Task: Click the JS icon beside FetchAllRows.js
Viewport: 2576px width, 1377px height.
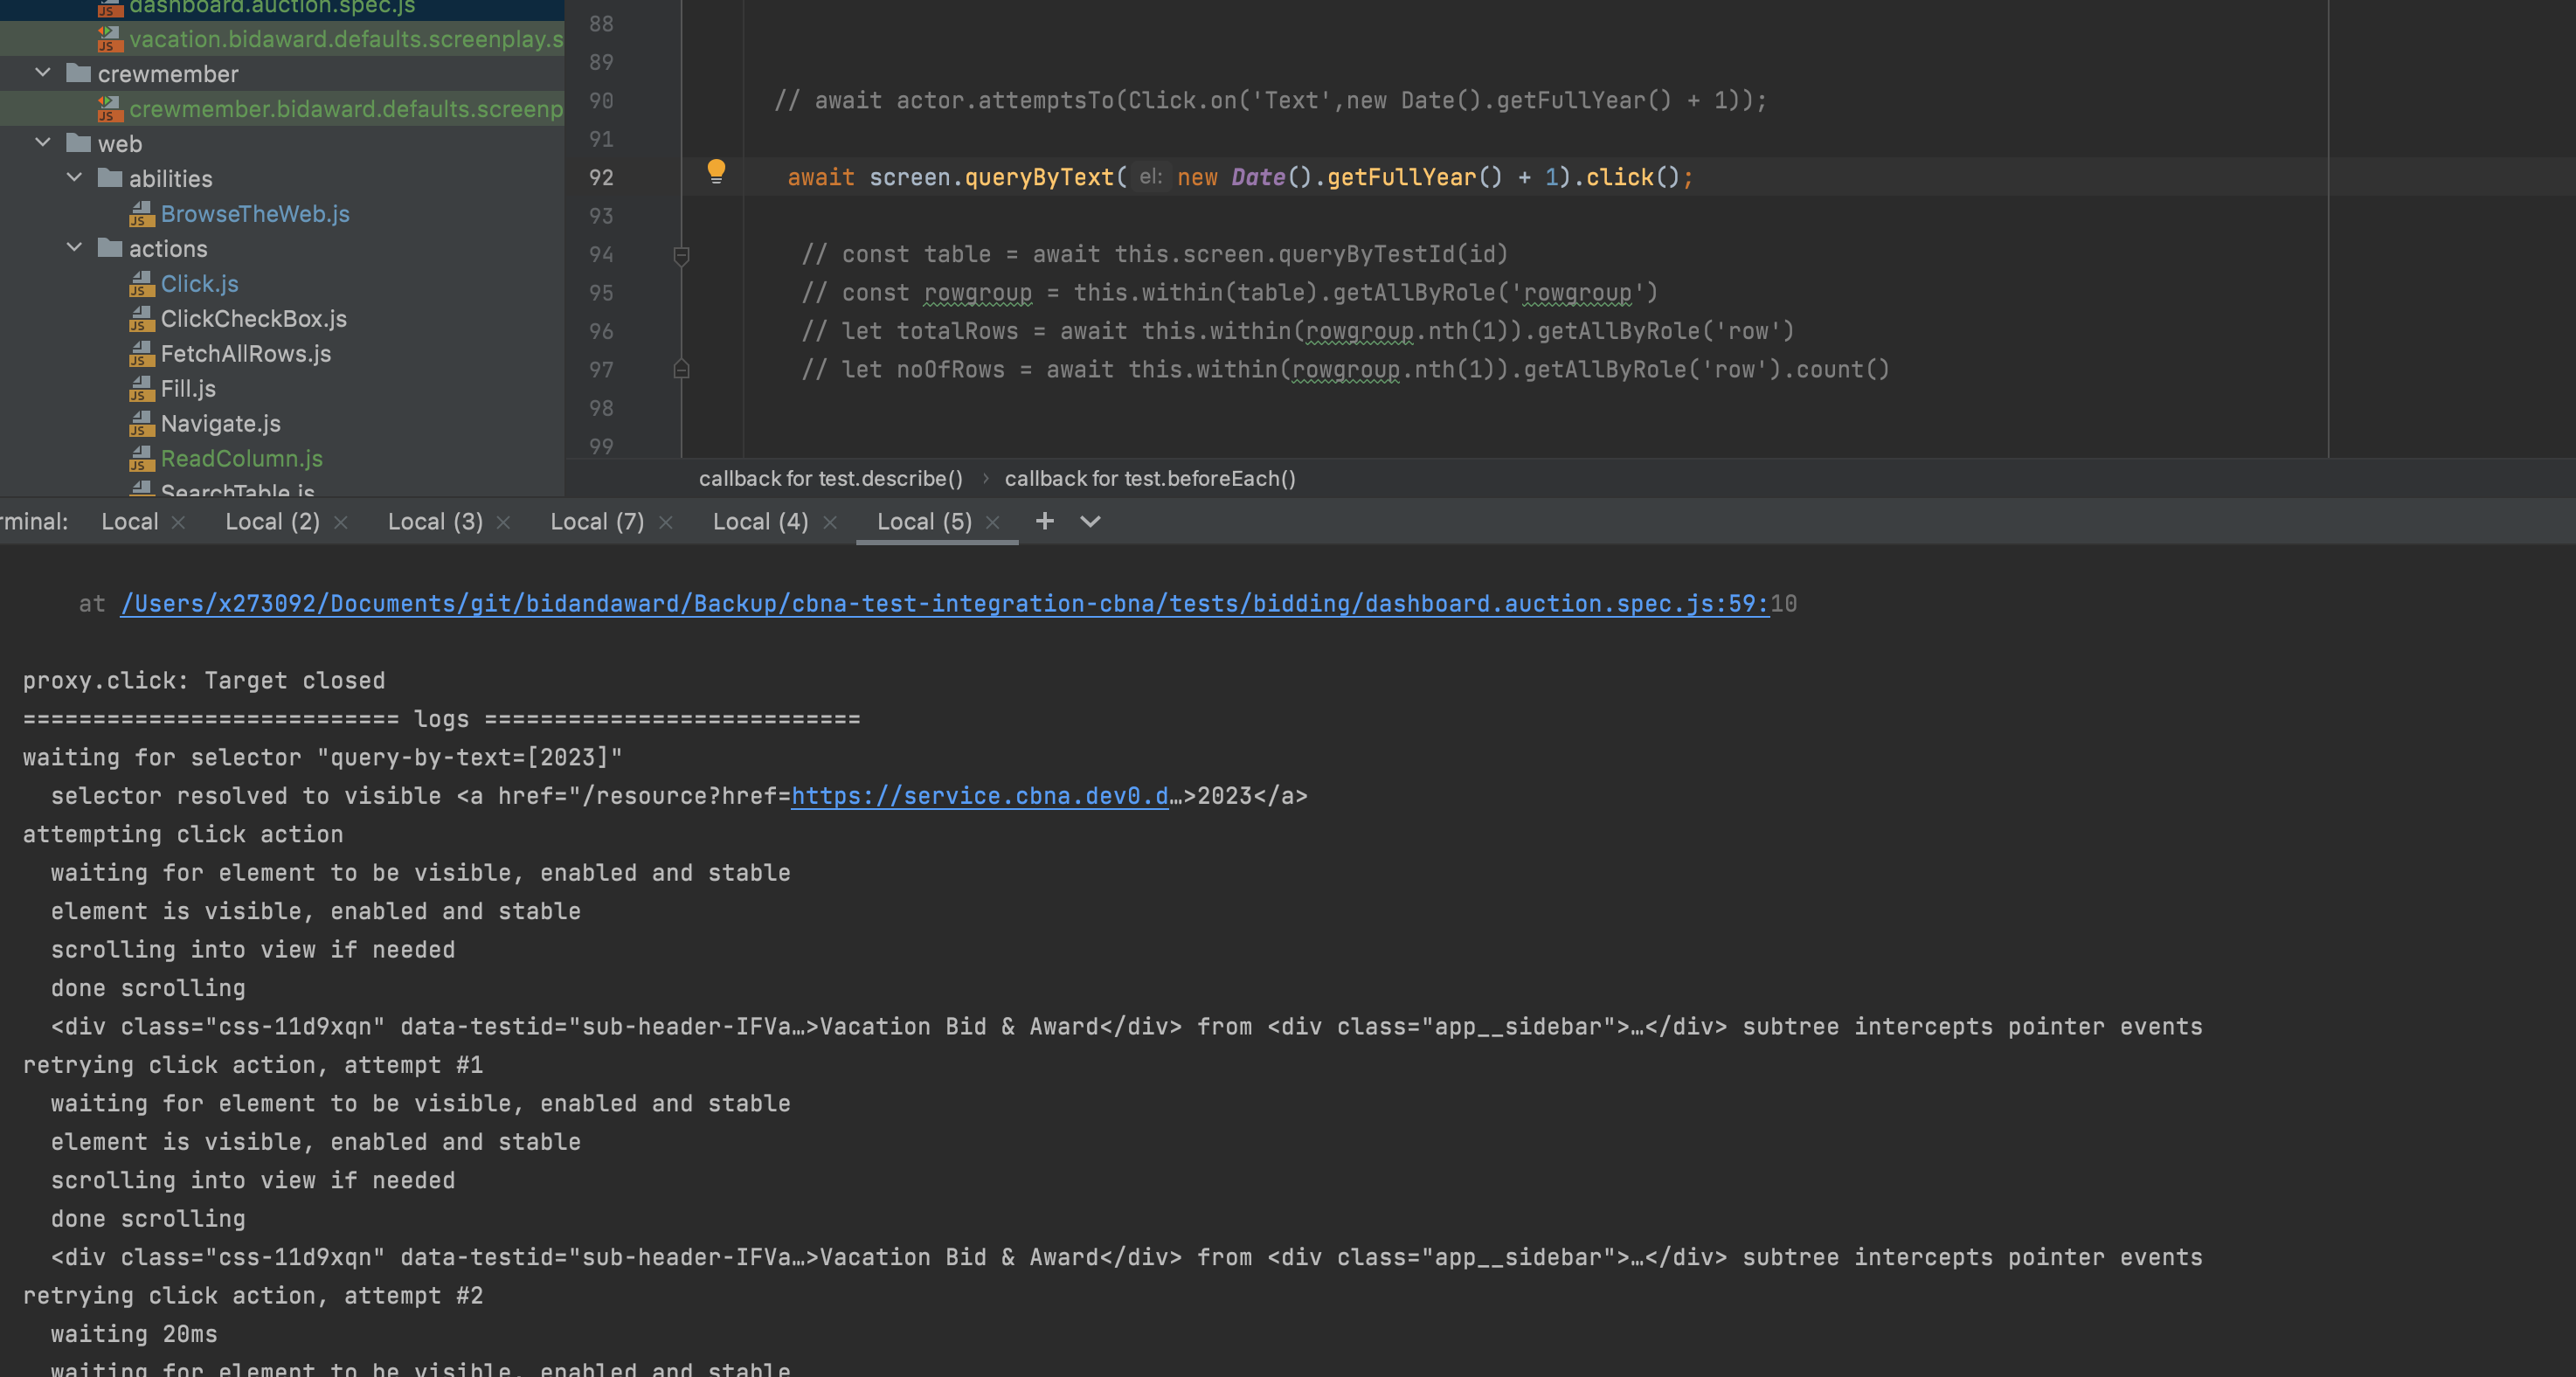Action: tap(142, 354)
